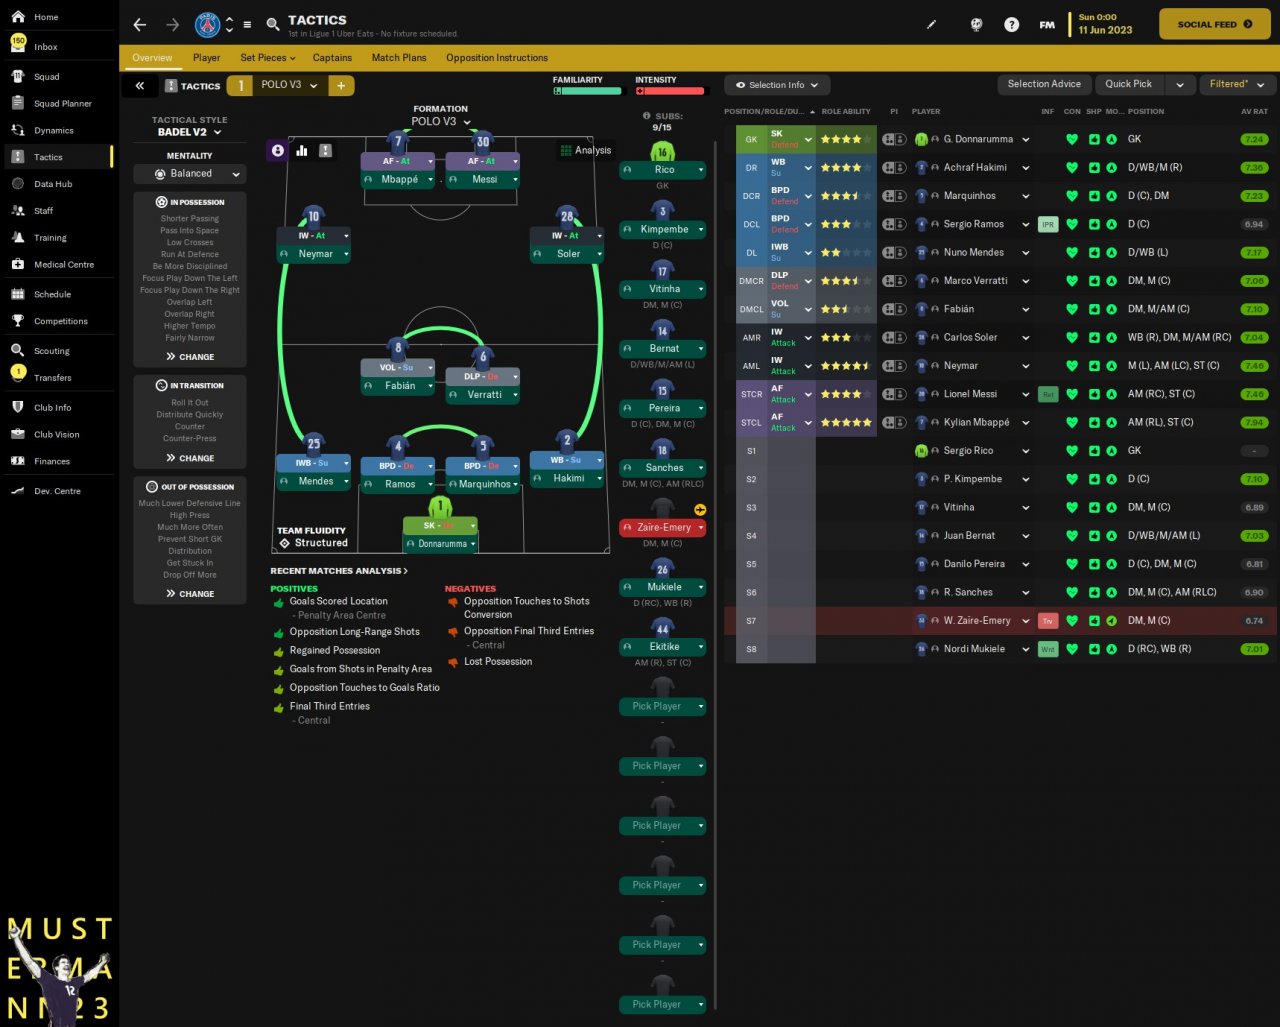Screen dimensions: 1280x1027
Task: Open the Dev. Centre section
Action: 57,492
